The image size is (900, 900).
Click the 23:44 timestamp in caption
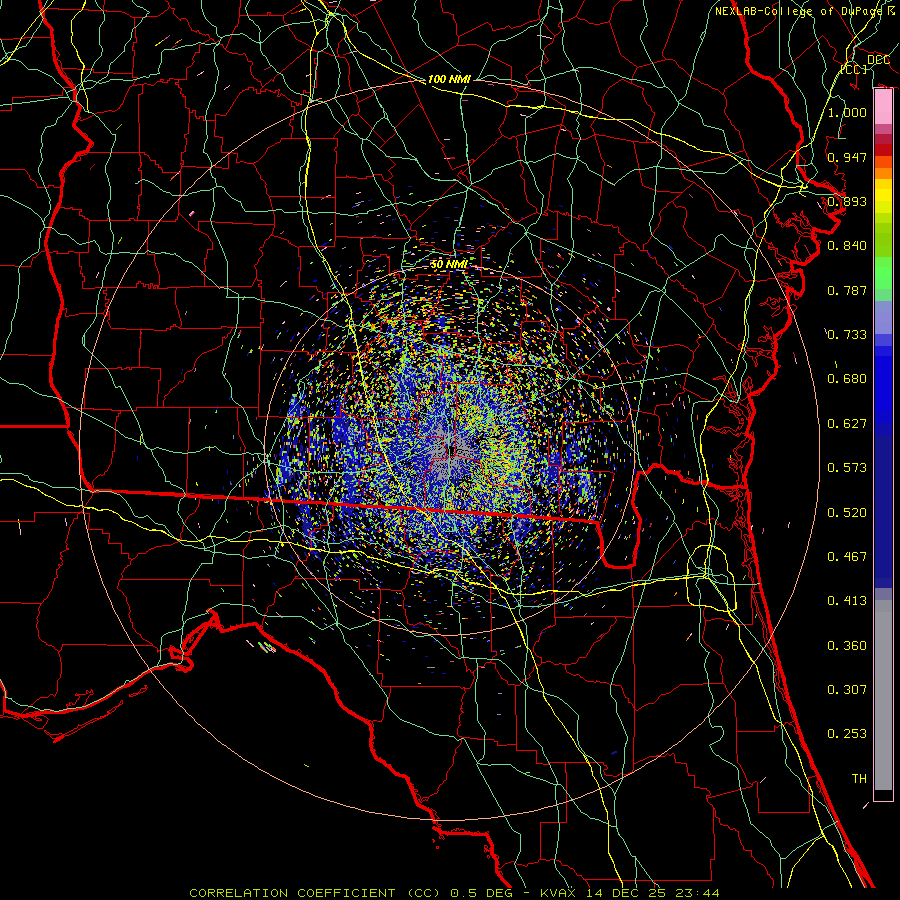coord(699,893)
